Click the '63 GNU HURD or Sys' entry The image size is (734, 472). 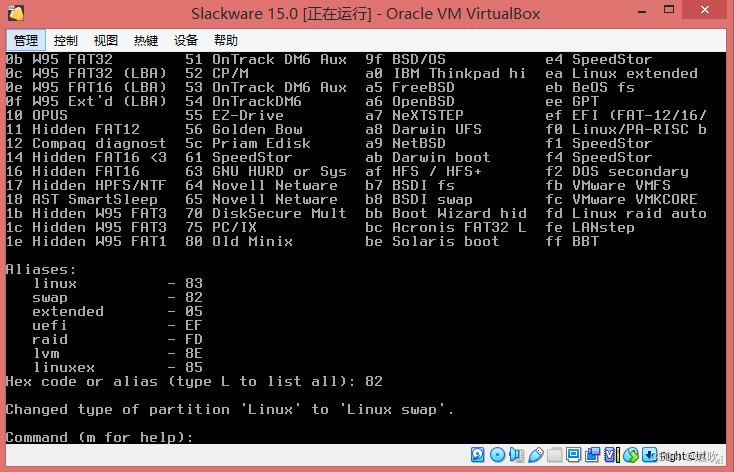[266, 171]
